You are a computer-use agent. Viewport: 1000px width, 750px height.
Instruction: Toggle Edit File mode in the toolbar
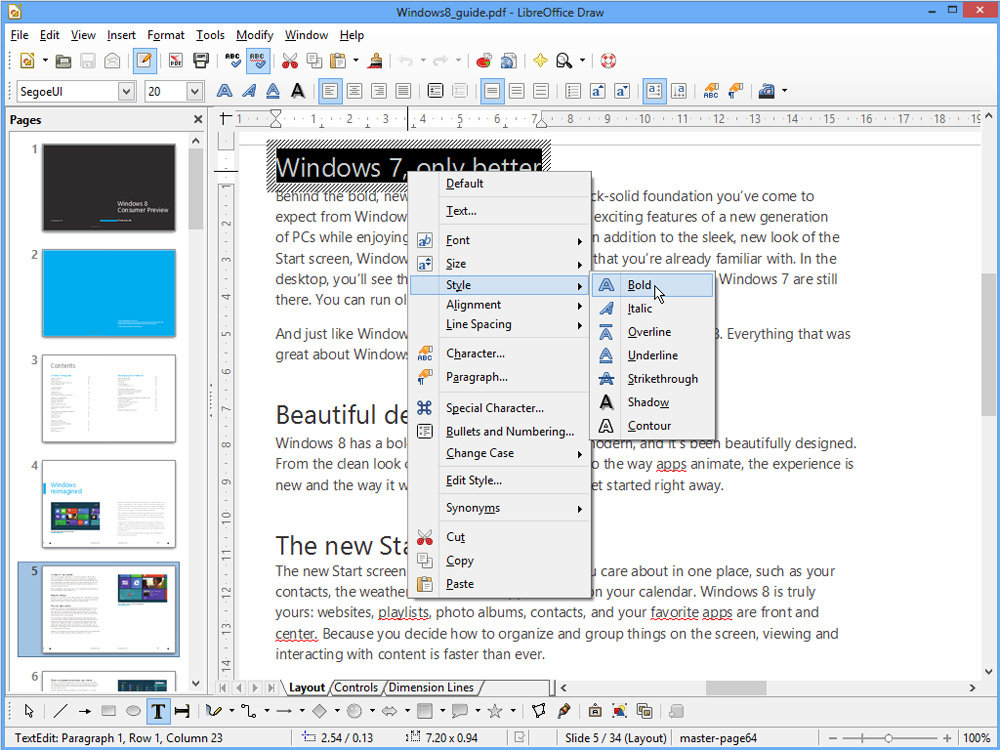145,61
